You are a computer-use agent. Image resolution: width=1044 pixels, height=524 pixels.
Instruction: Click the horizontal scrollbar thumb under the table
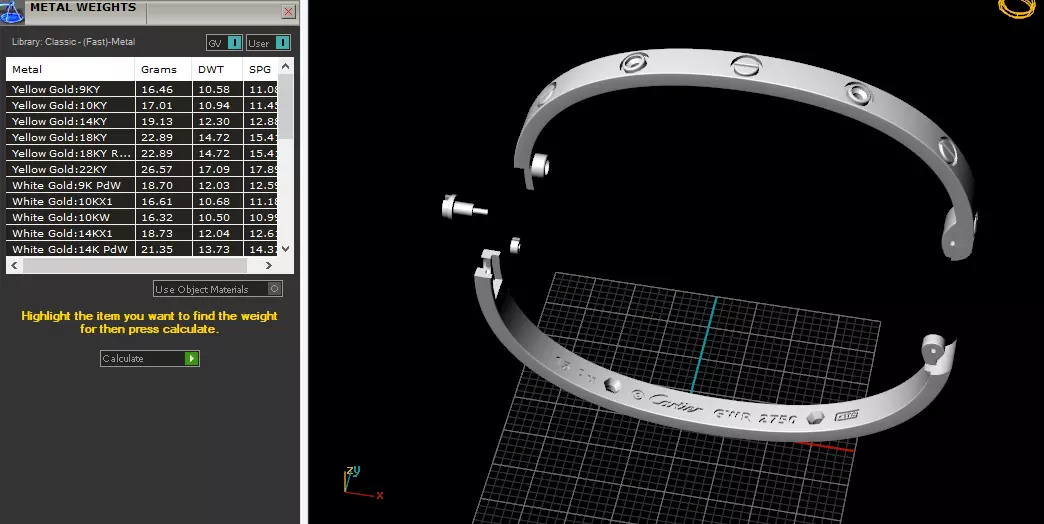(134, 265)
